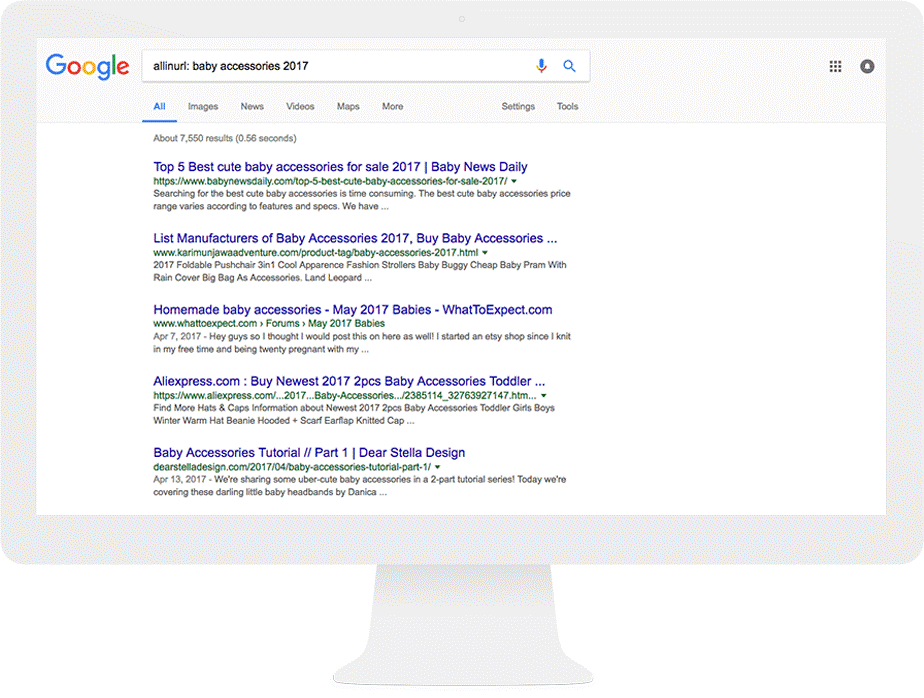Switch to the News tab
The image size is (924, 698).
[252, 107]
